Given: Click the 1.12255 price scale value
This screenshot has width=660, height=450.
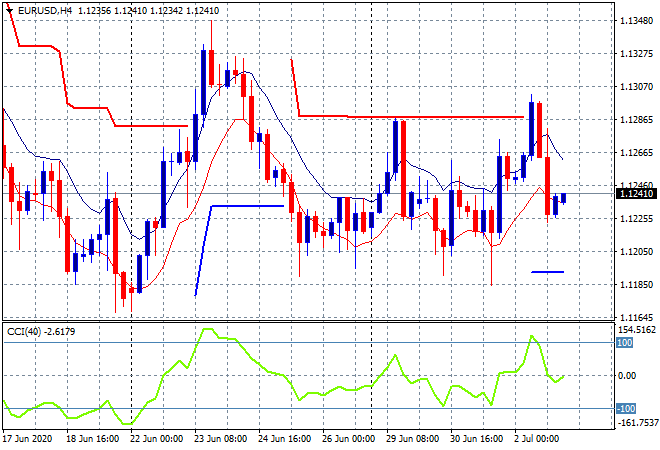Looking at the screenshot, I should tap(637, 218).
